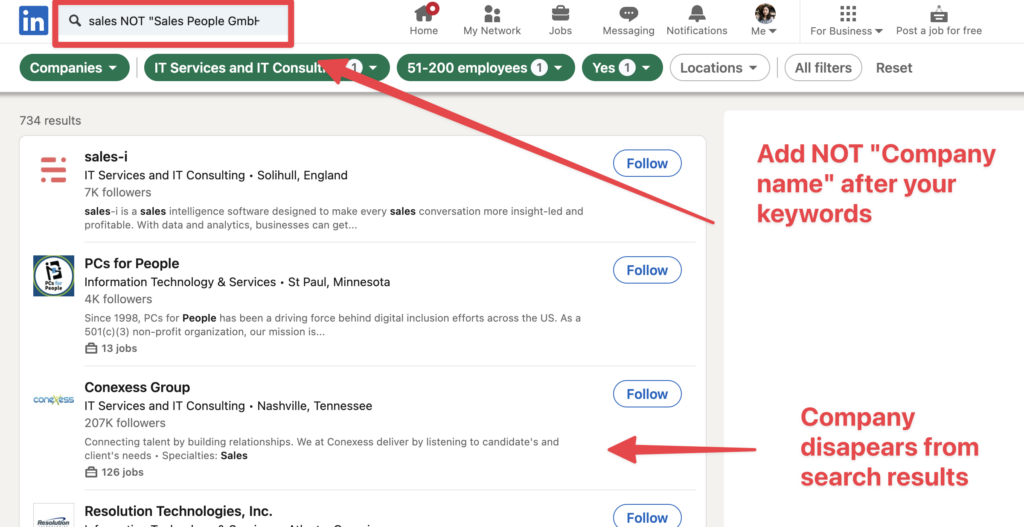Screen dimensions: 1024x527
Task: Open the Resolution Technologies, Inc. name
Action: tap(178, 511)
